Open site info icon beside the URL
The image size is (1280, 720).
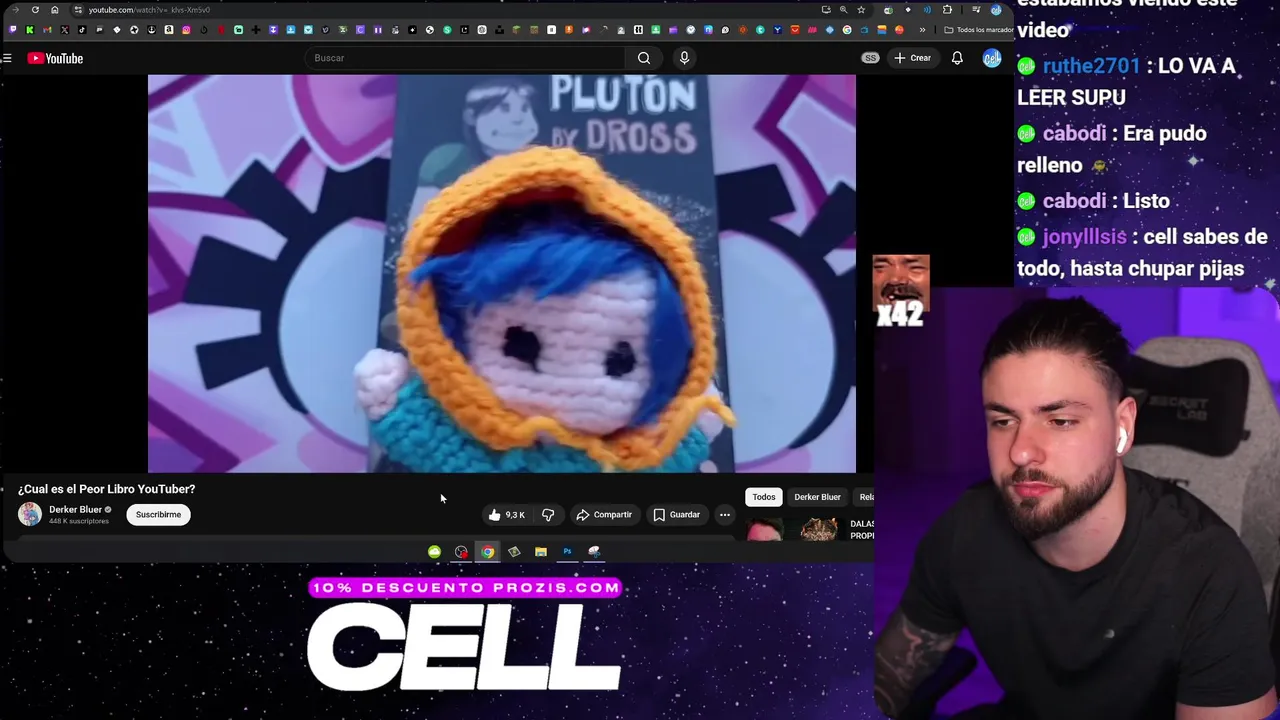(x=78, y=10)
